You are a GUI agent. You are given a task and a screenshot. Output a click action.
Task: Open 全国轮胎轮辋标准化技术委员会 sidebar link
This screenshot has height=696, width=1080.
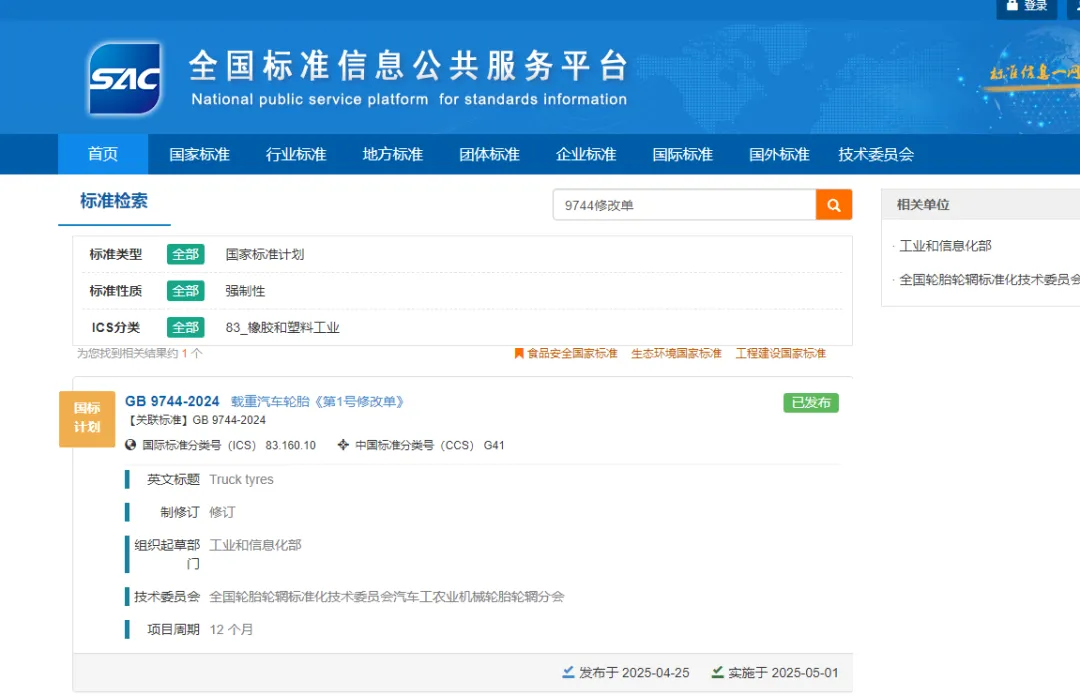click(989, 279)
